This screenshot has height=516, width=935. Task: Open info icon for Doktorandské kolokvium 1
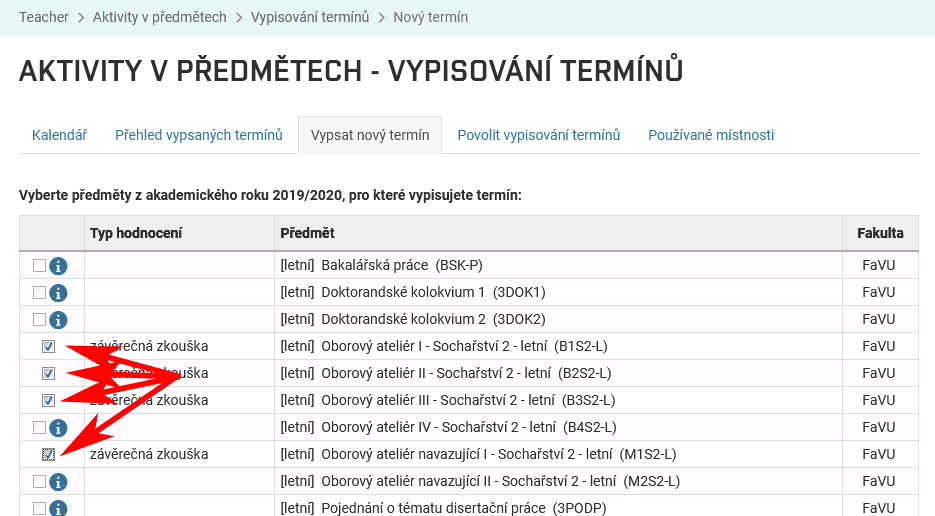click(x=58, y=293)
